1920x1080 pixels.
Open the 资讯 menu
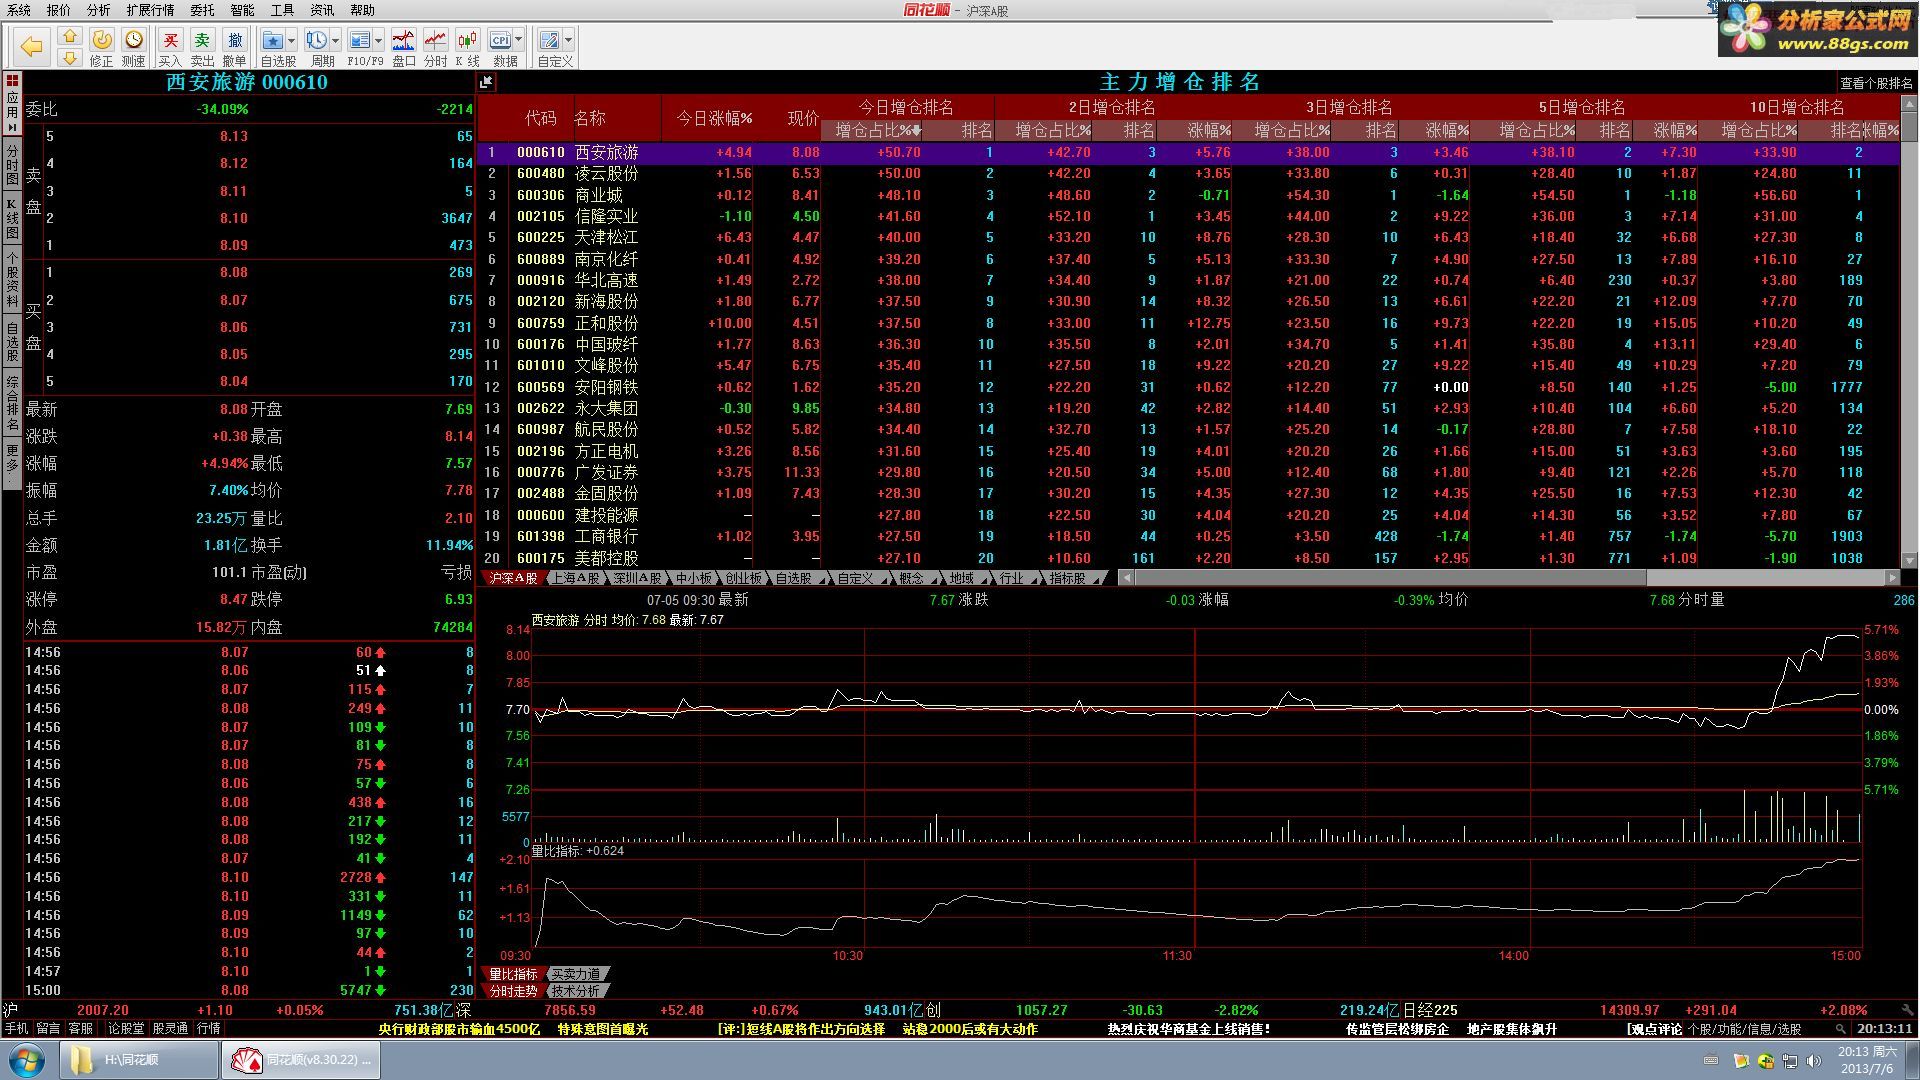coord(322,10)
